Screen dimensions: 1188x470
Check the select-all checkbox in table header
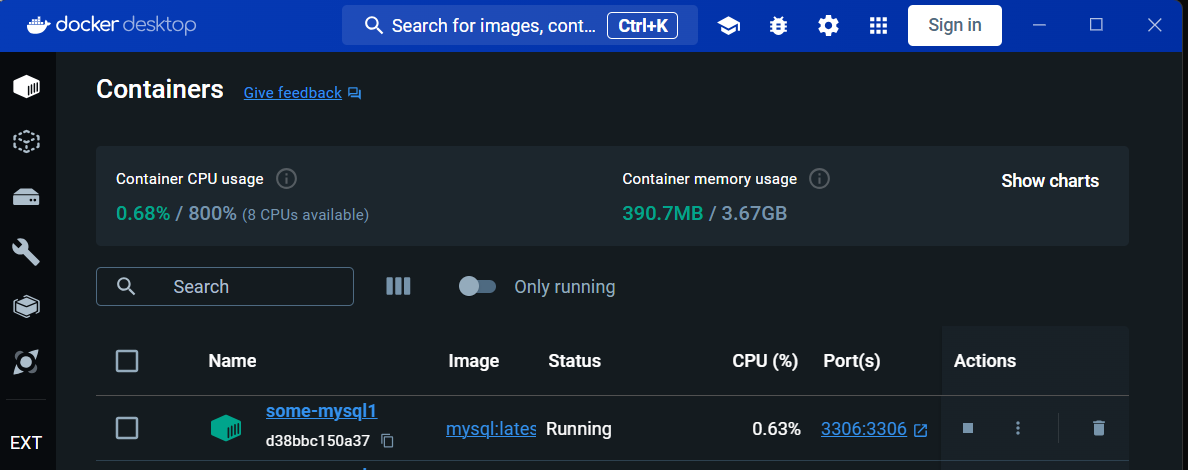pos(127,361)
